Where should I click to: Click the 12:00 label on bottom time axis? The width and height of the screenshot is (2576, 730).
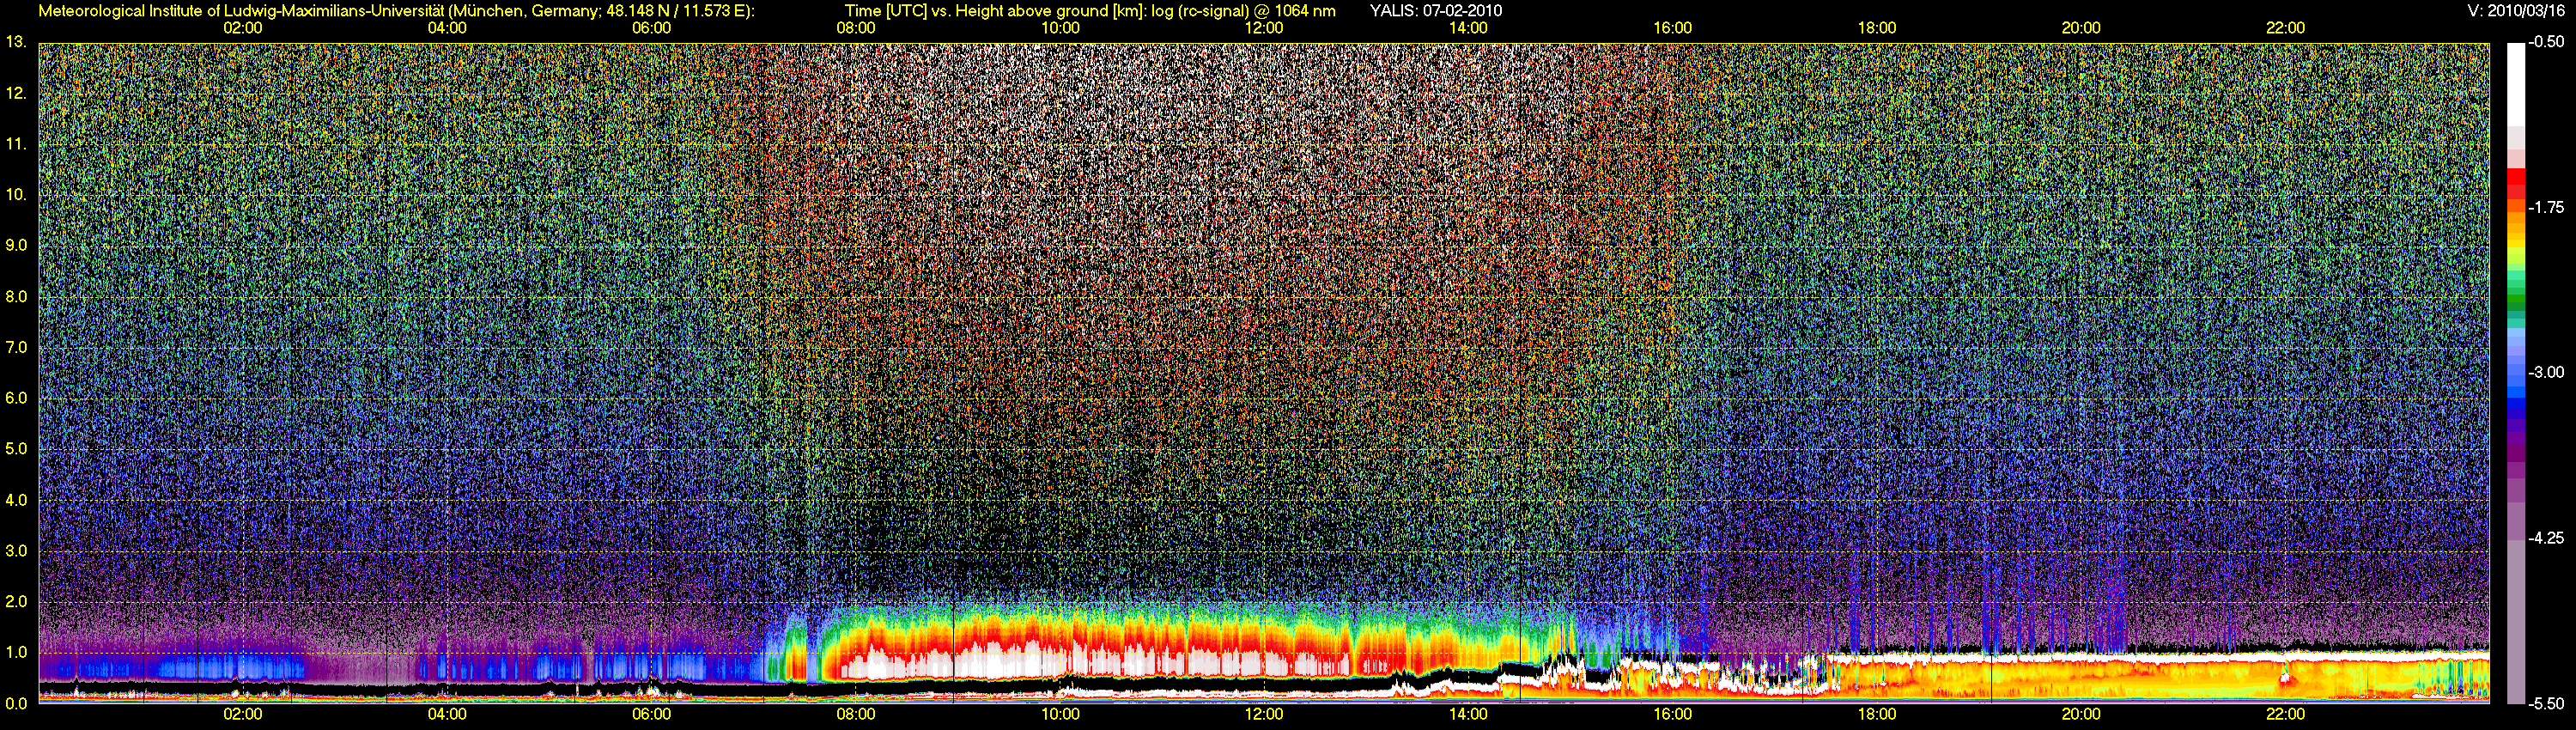tap(1264, 714)
